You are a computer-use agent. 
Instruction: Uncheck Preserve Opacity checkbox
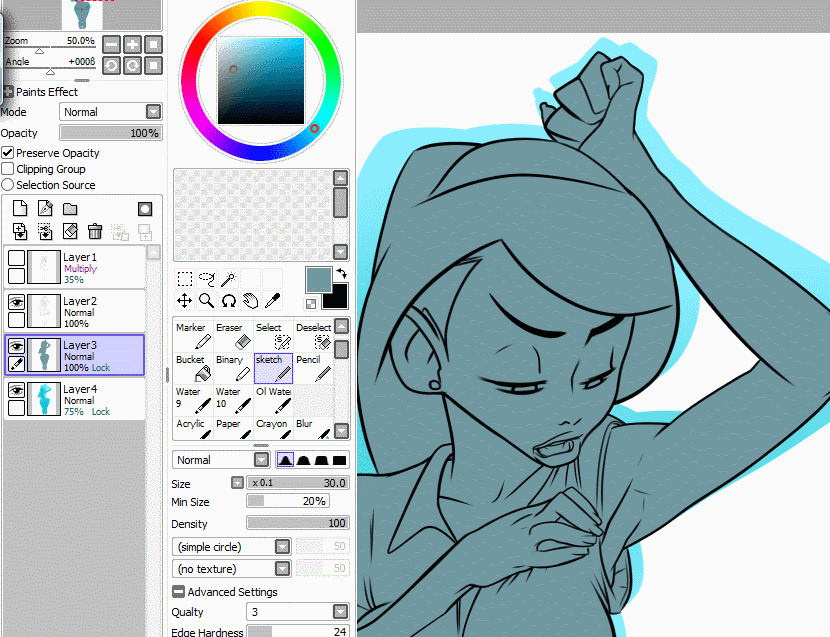point(8,153)
